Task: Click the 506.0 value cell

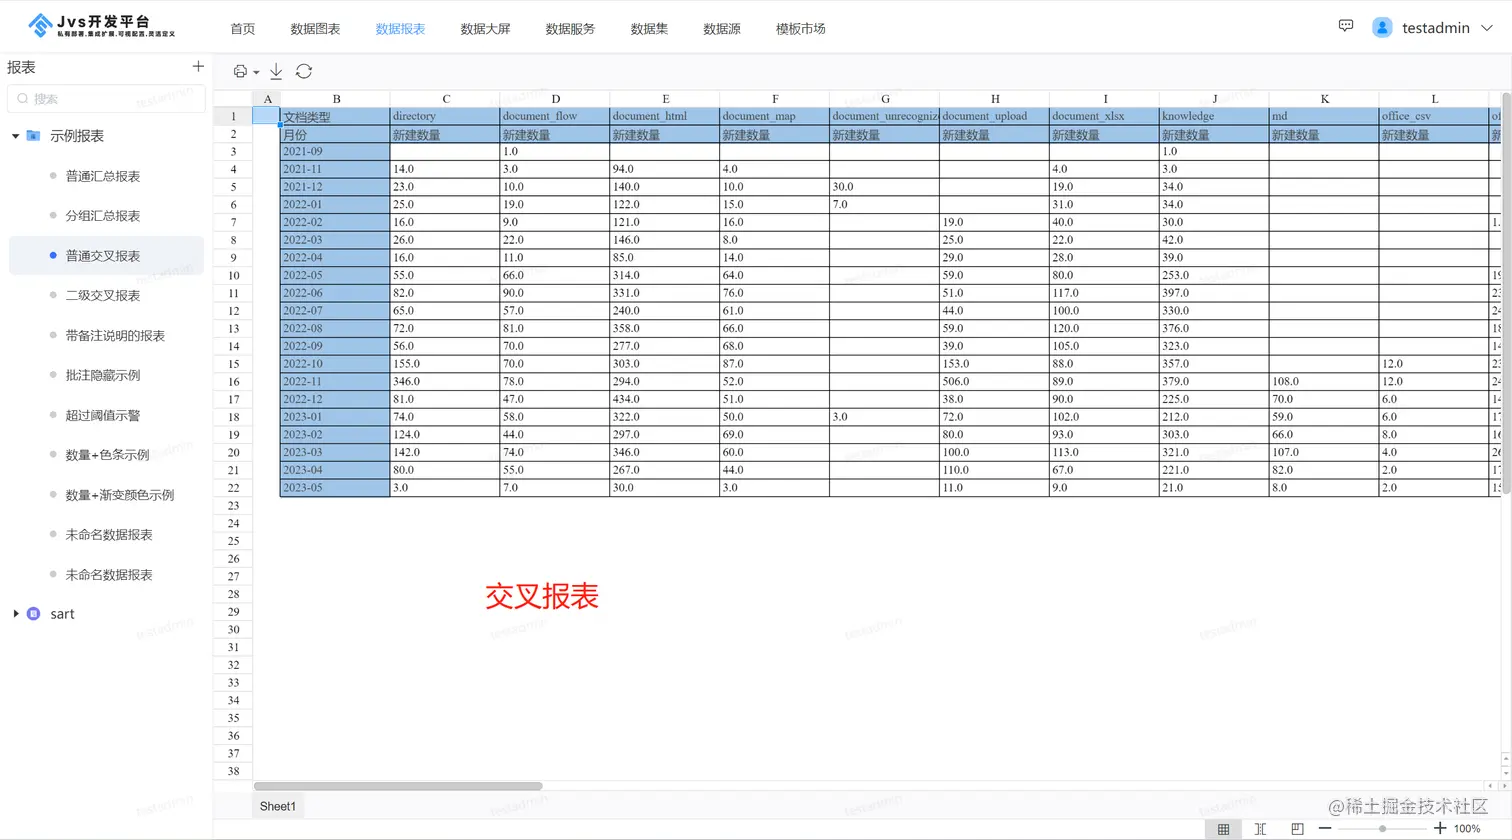Action: click(x=995, y=381)
